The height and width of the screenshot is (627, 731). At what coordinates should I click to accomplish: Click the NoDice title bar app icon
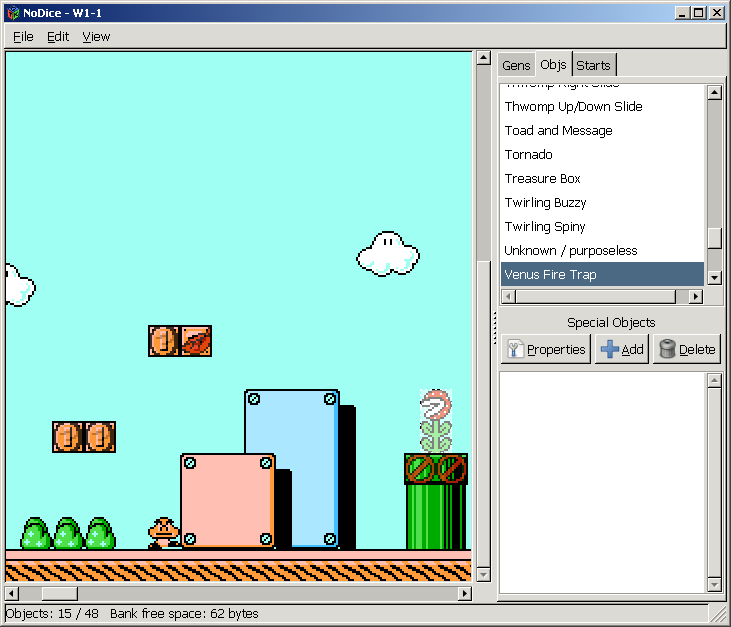click(x=14, y=13)
